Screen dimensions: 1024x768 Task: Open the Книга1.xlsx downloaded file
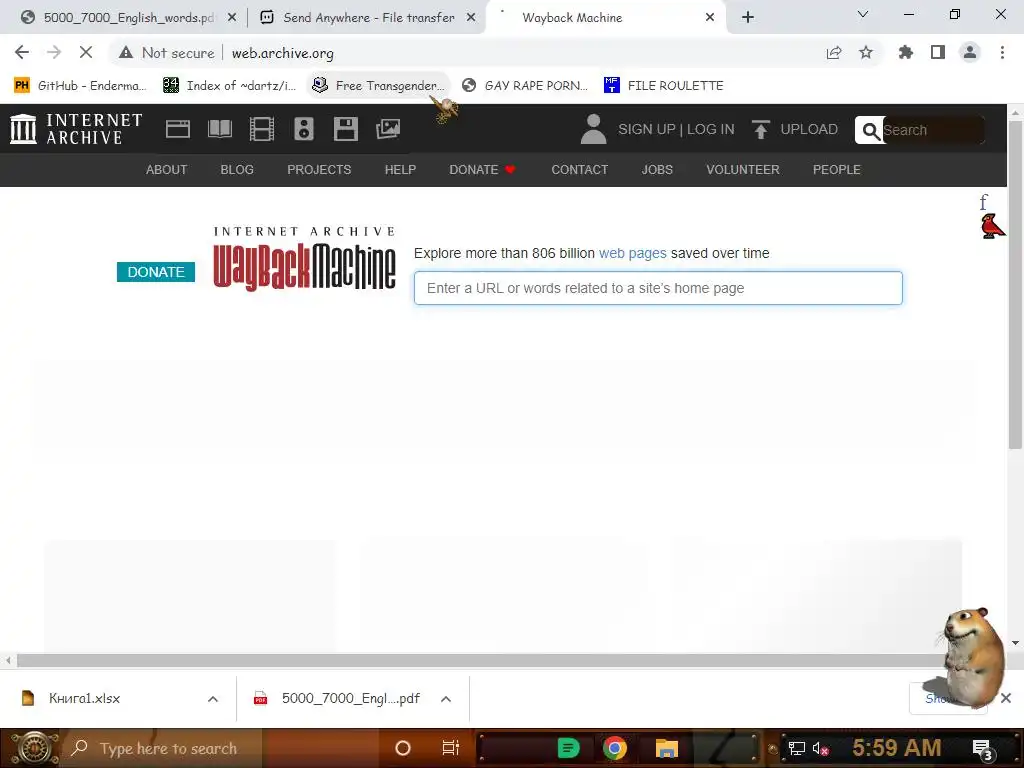84,699
